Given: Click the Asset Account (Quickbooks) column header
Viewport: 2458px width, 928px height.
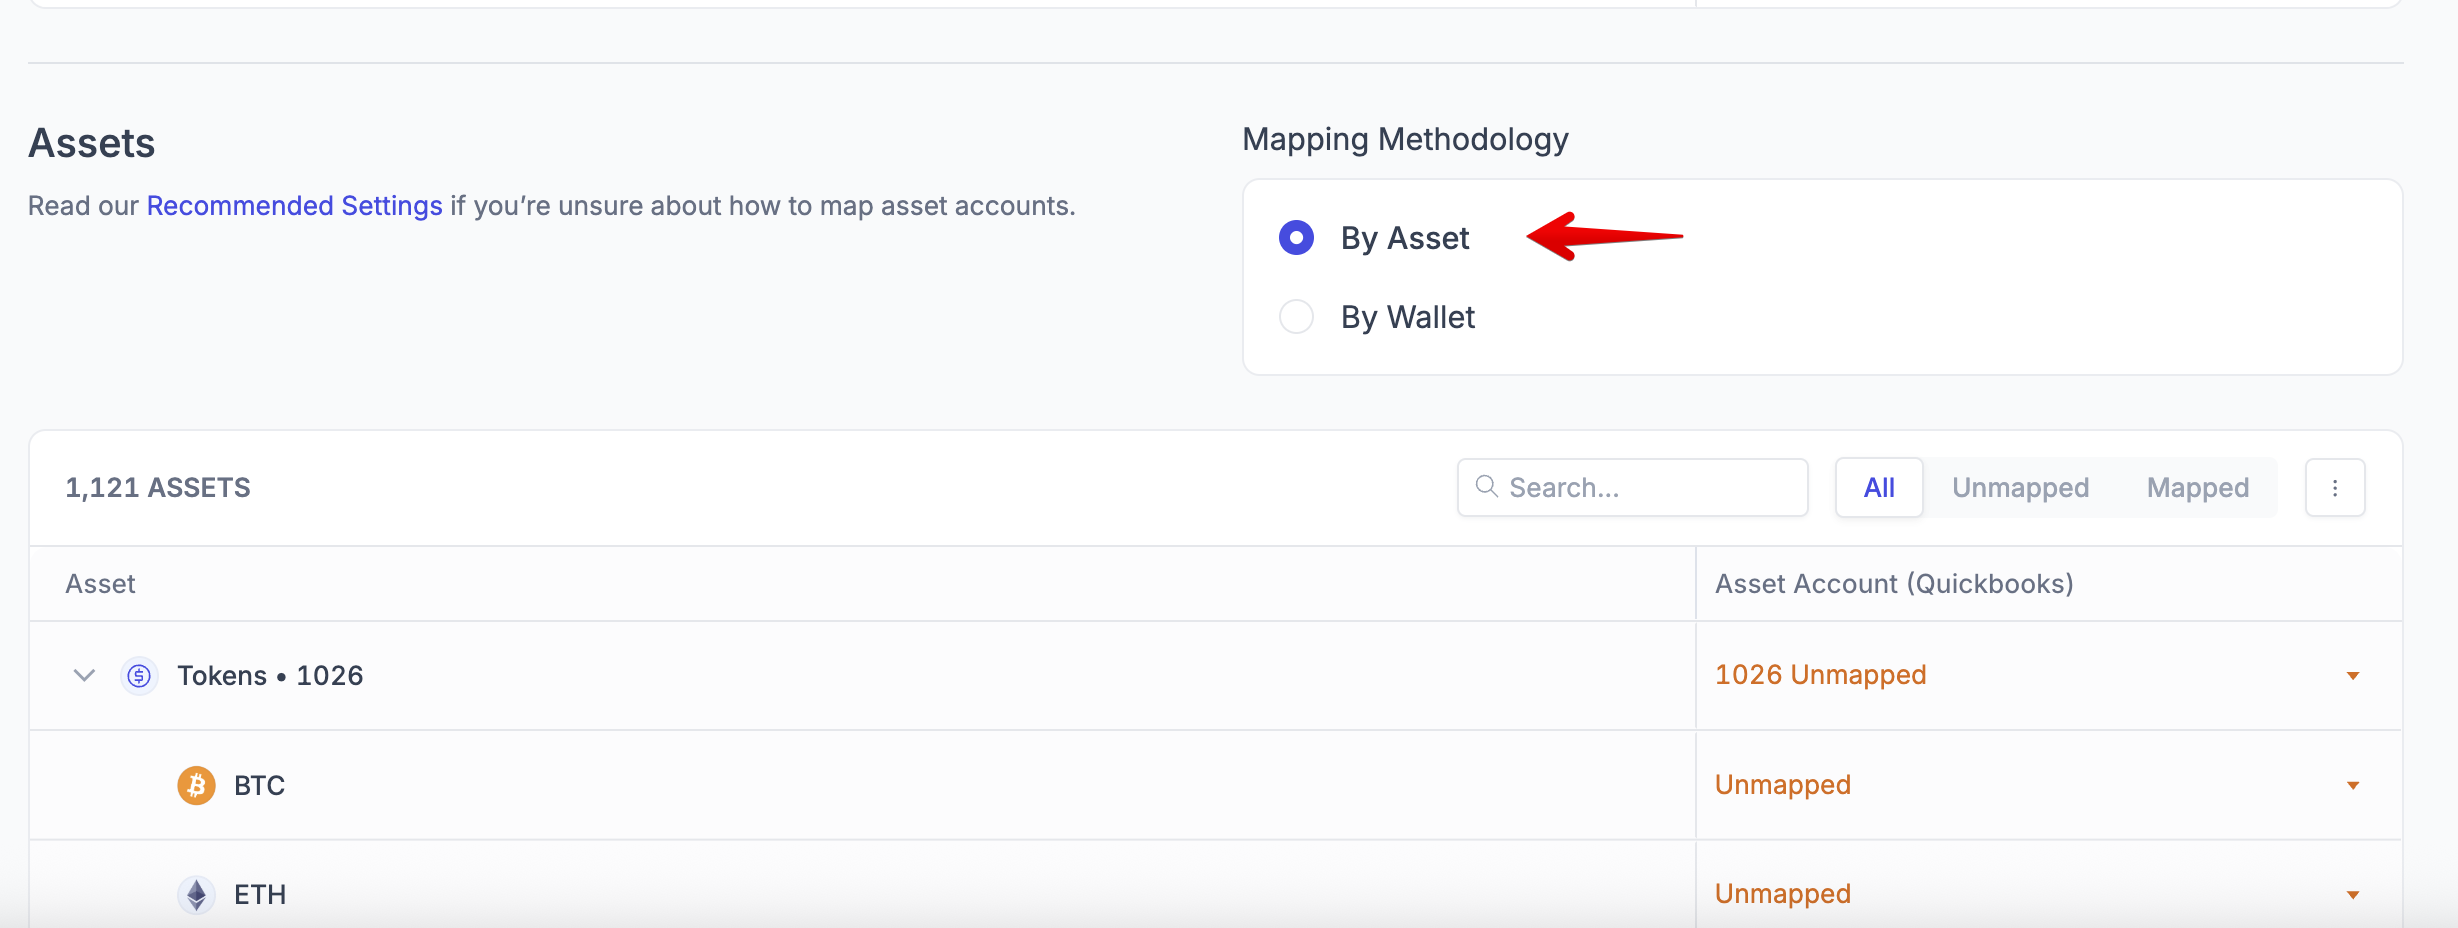Looking at the screenshot, I should click(x=1894, y=584).
